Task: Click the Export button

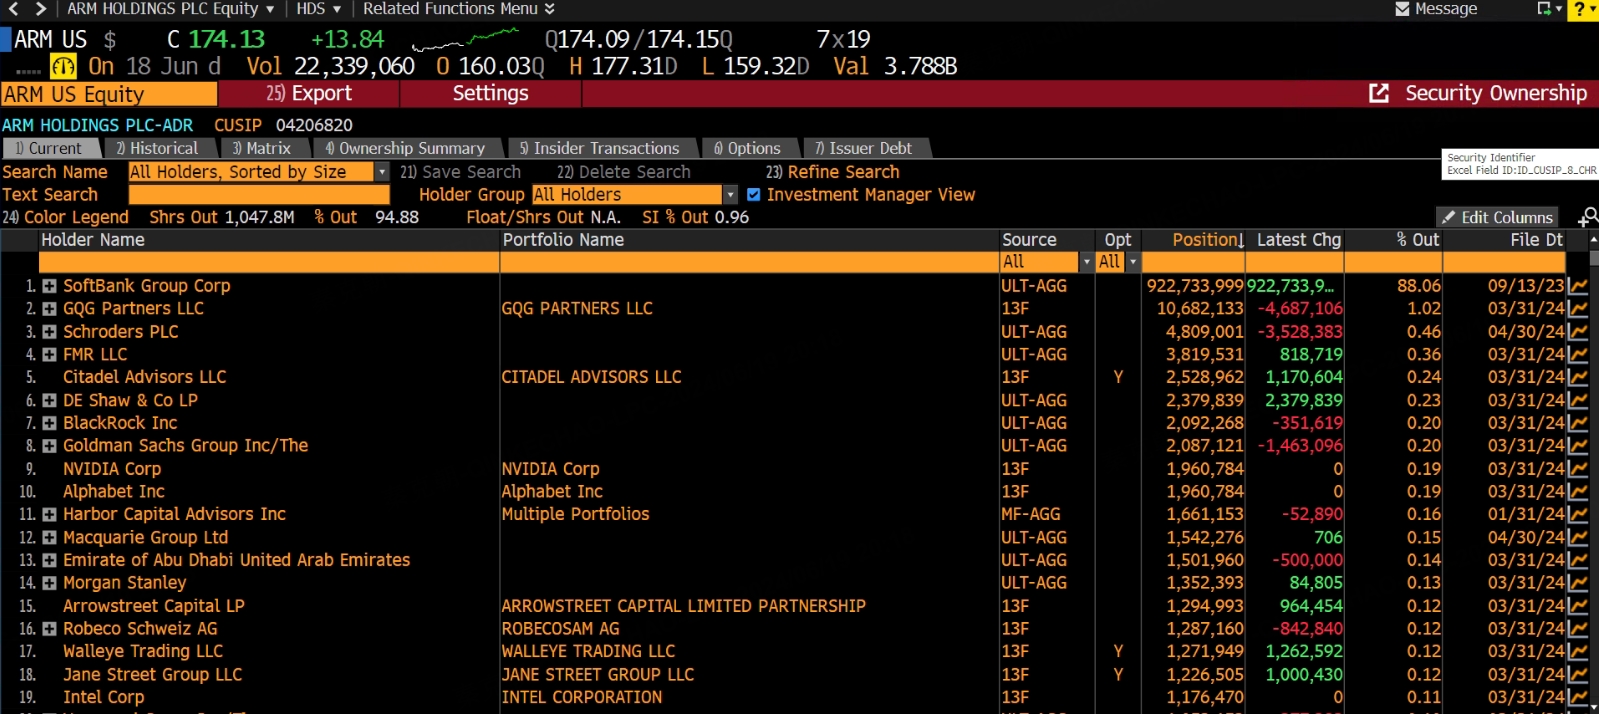Action: (309, 93)
